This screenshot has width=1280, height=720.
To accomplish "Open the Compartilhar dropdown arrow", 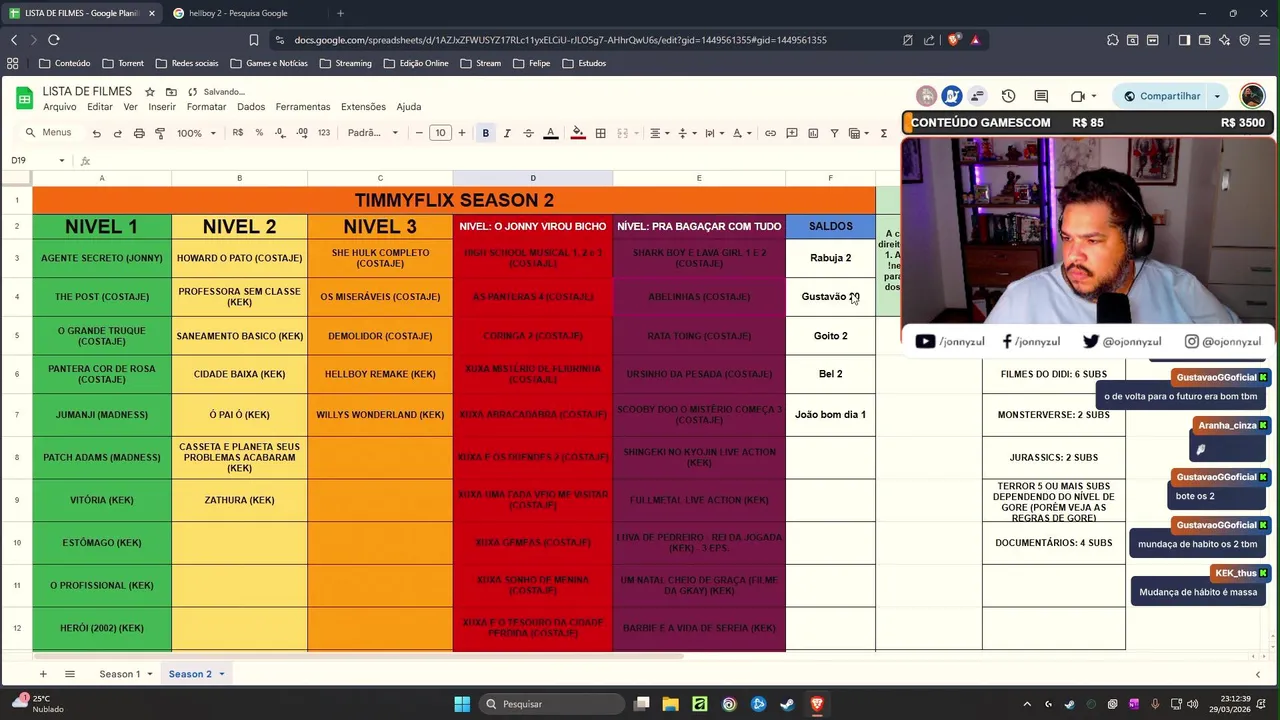I will [x=1217, y=96].
